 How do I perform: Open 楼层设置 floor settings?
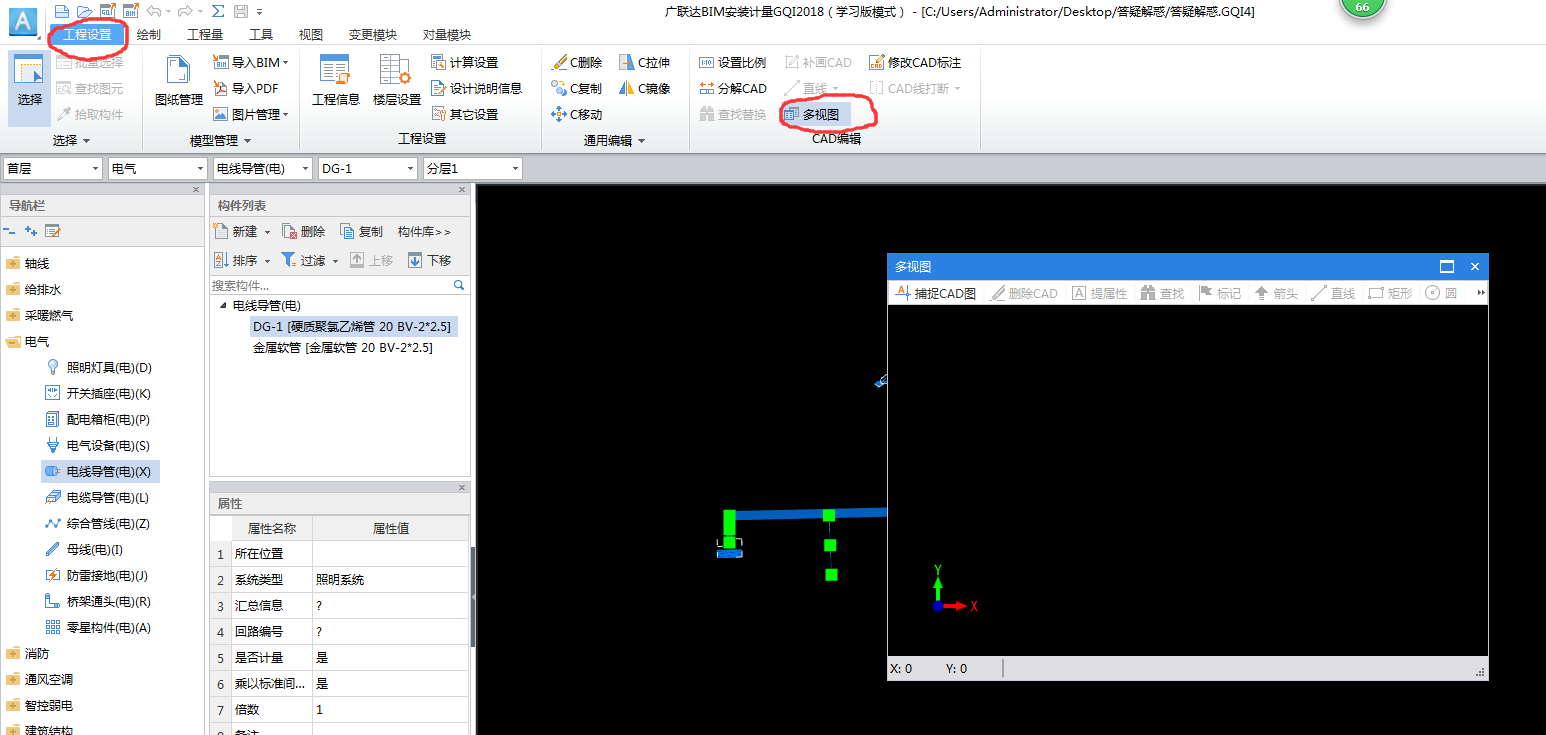tap(397, 81)
